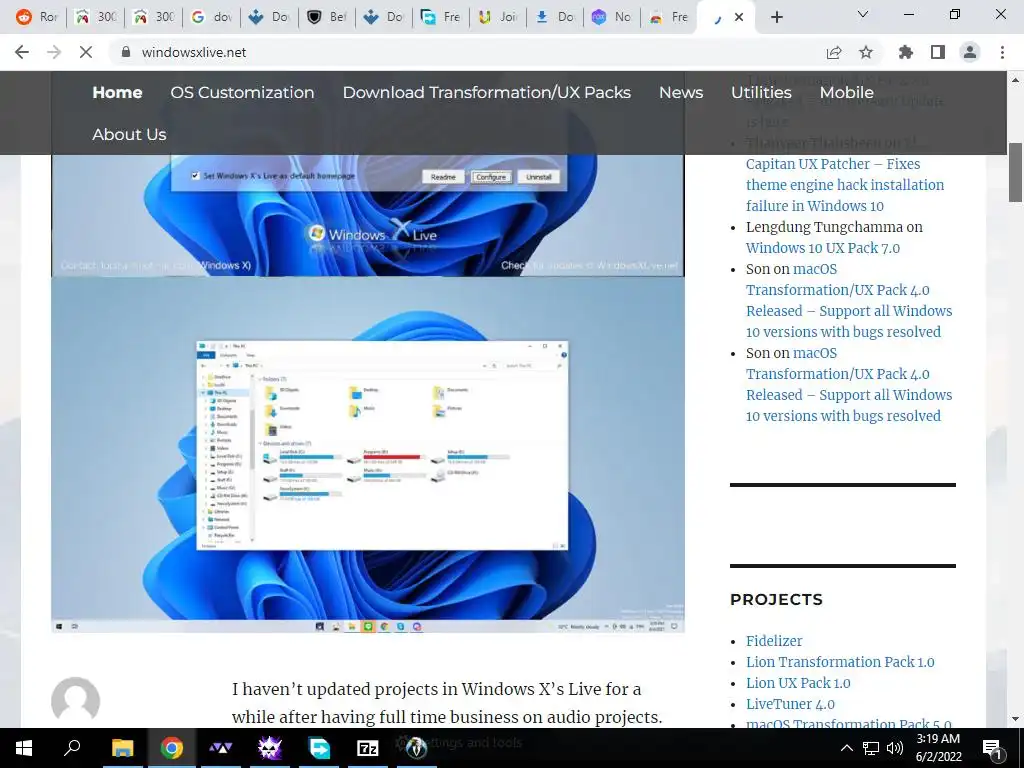Click the scrollbar's down arrow
The image size is (1024, 768).
[1015, 719]
